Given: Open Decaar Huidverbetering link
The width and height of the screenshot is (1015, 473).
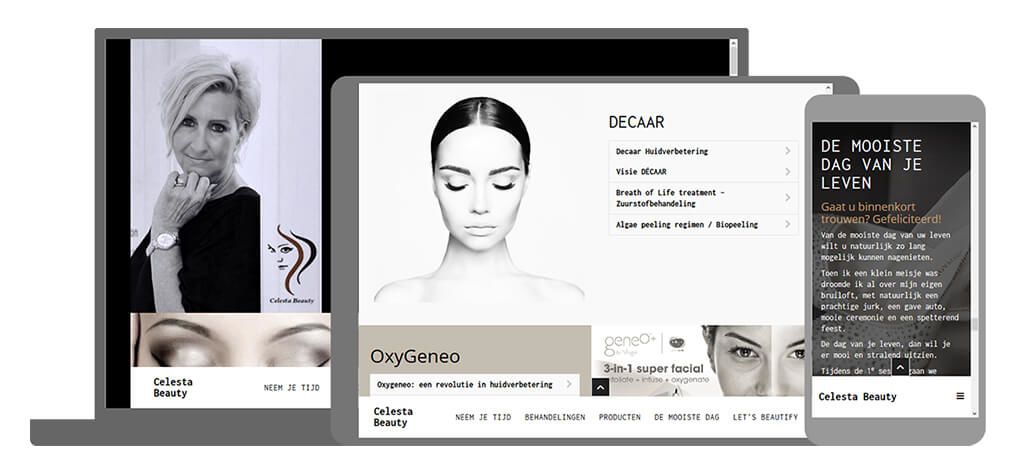Looking at the screenshot, I should 662,151.
